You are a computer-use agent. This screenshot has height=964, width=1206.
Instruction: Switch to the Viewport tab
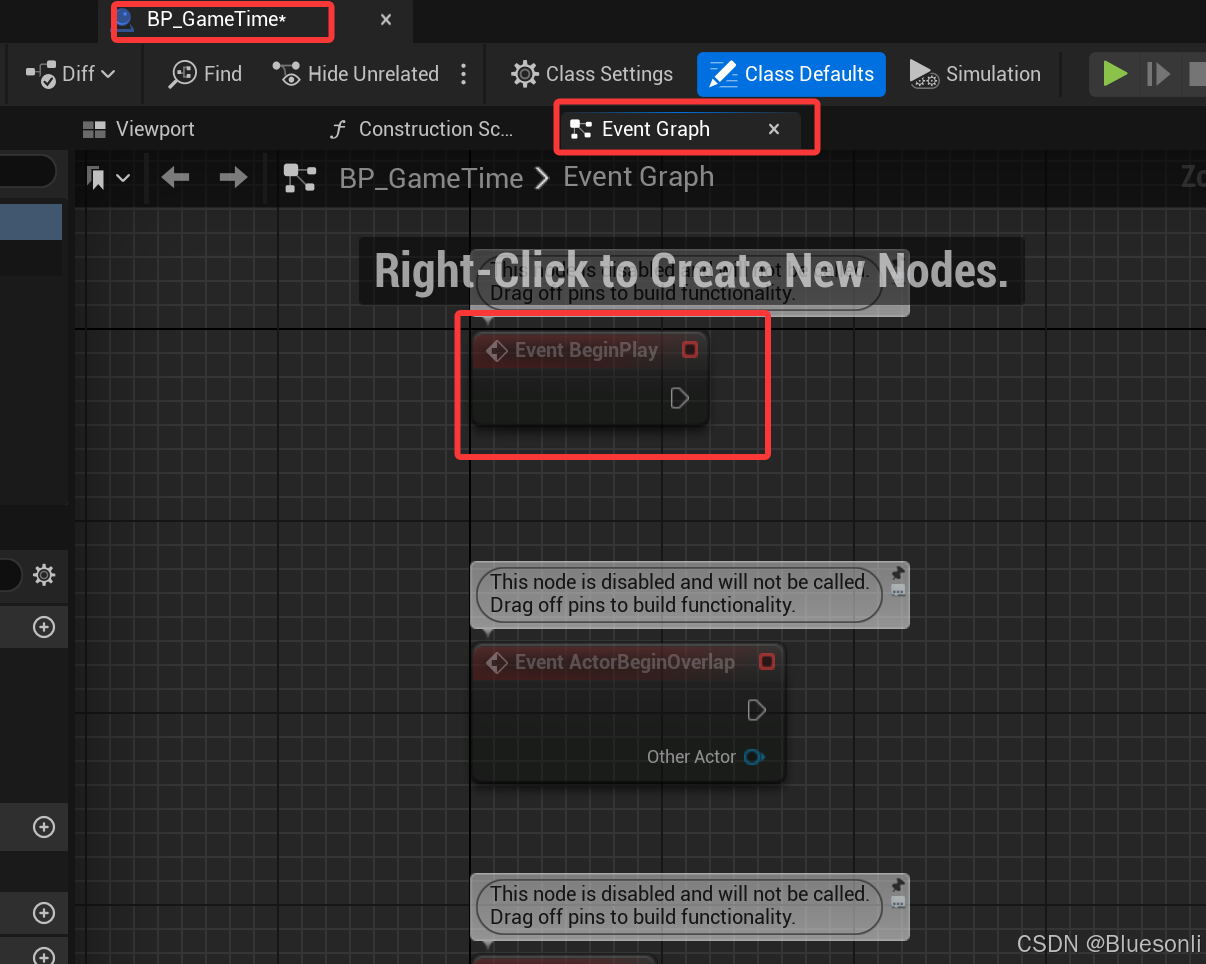(x=139, y=129)
